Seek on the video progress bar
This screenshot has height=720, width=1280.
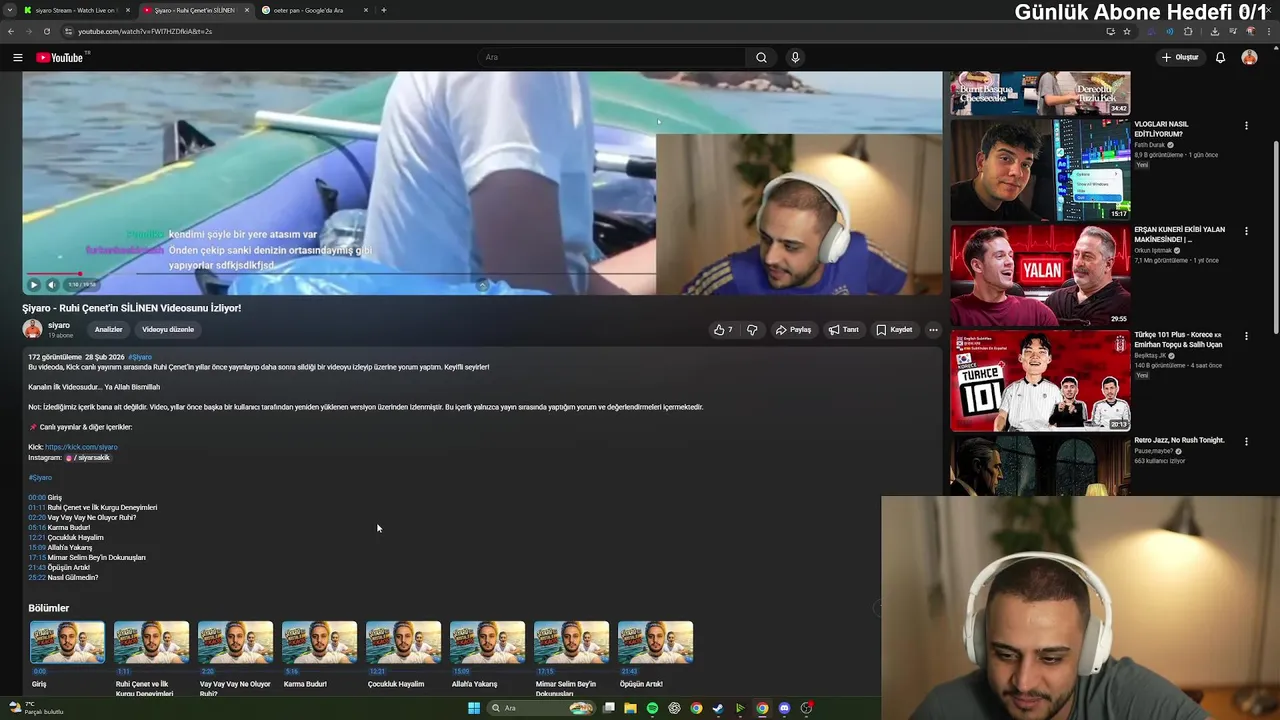341,273
